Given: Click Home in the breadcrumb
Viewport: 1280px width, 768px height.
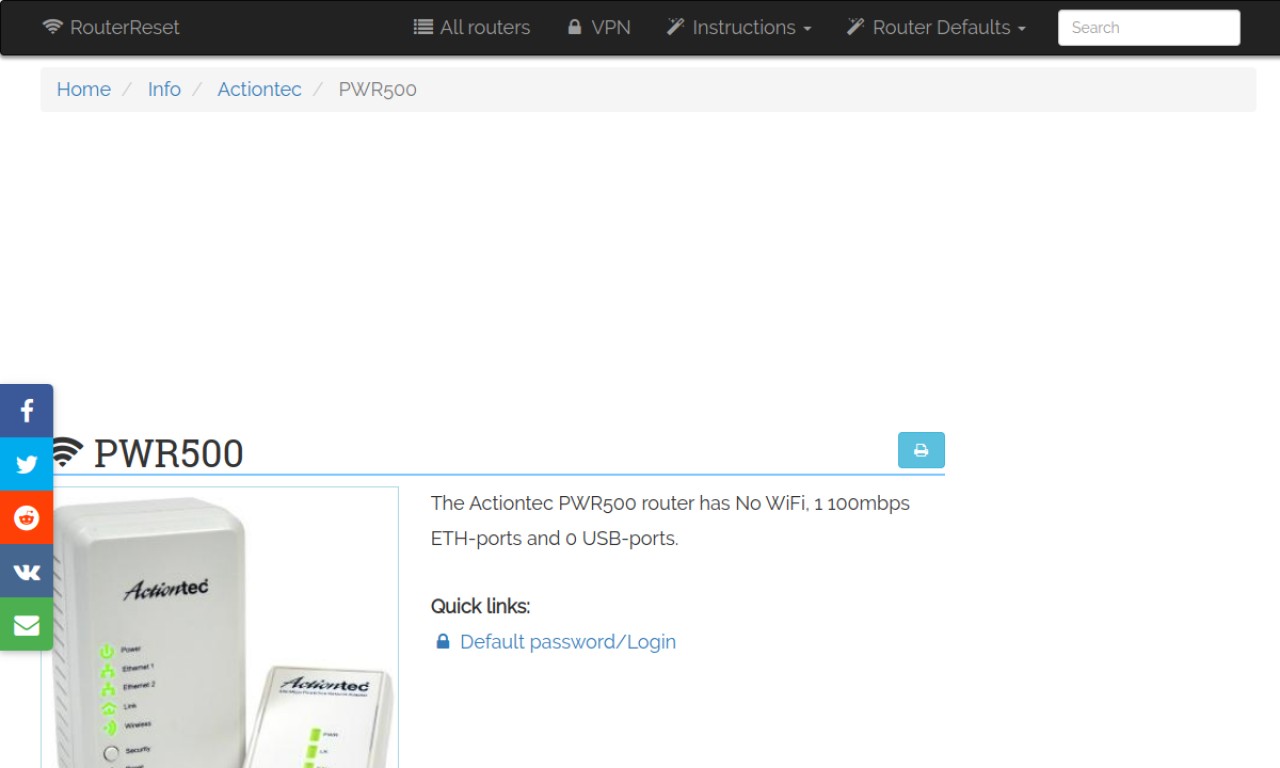Looking at the screenshot, I should (x=84, y=89).
